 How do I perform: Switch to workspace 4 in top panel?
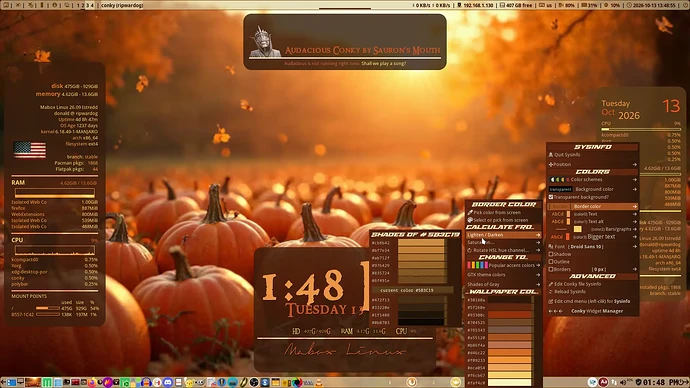92,5
